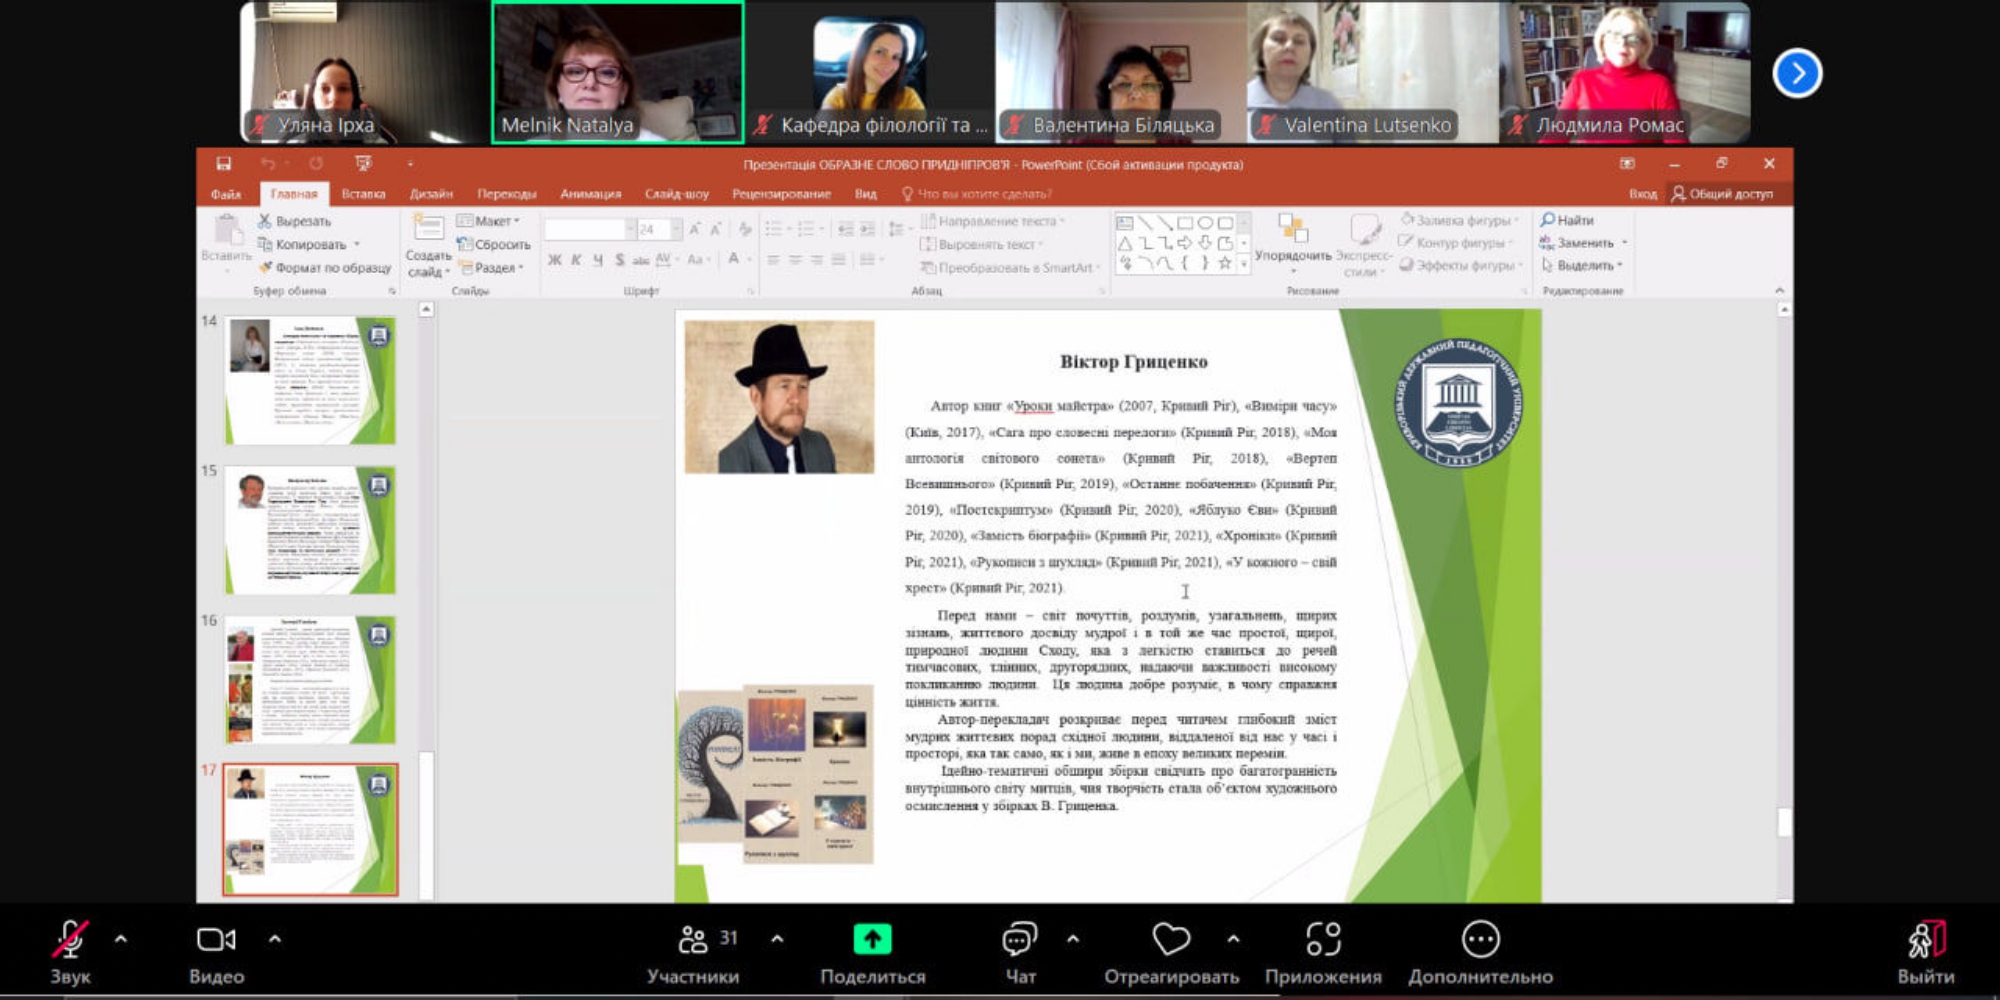Select the Triangle shape in shapes gallery
2000x1000 pixels.
1125,243
